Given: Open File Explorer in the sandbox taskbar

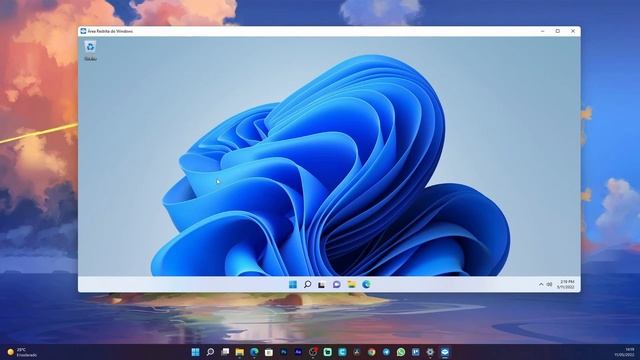Looking at the screenshot, I should point(351,284).
